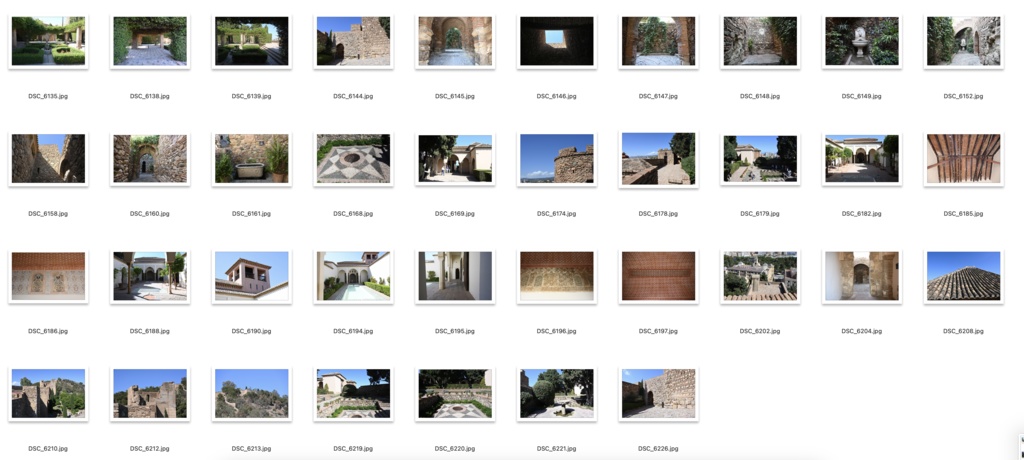Select the DSC_6212.jpg thumbnail
The image size is (1024, 460).
150,394
